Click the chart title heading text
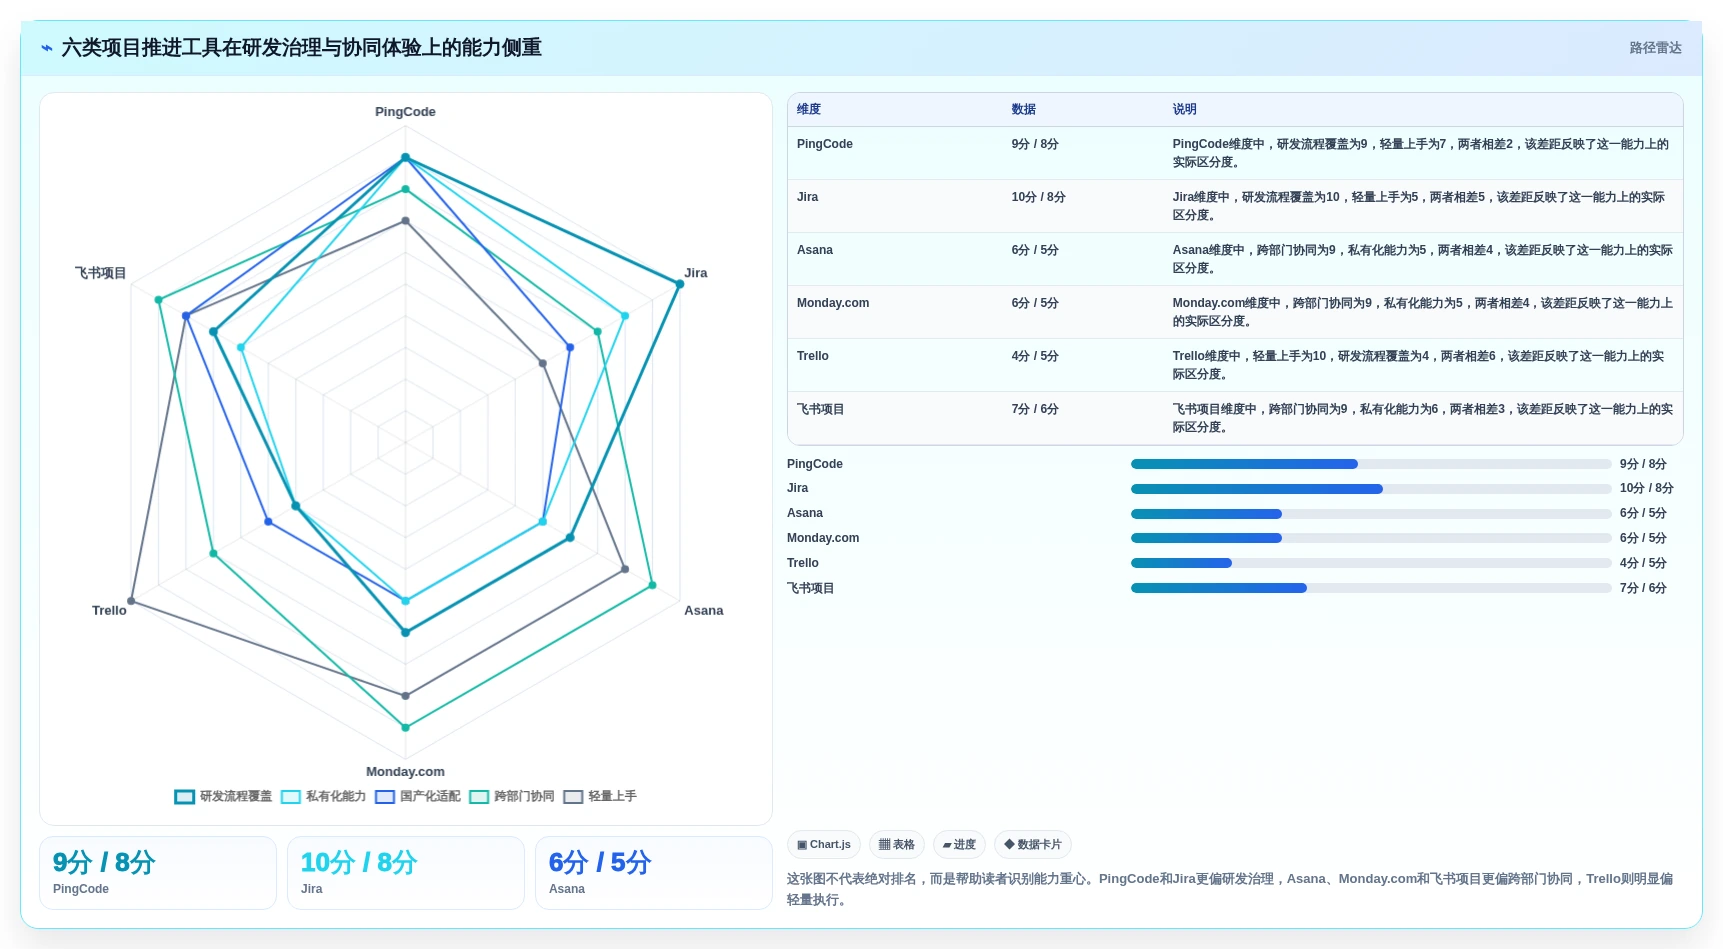Screen dimensions: 1723x949 click(301, 48)
